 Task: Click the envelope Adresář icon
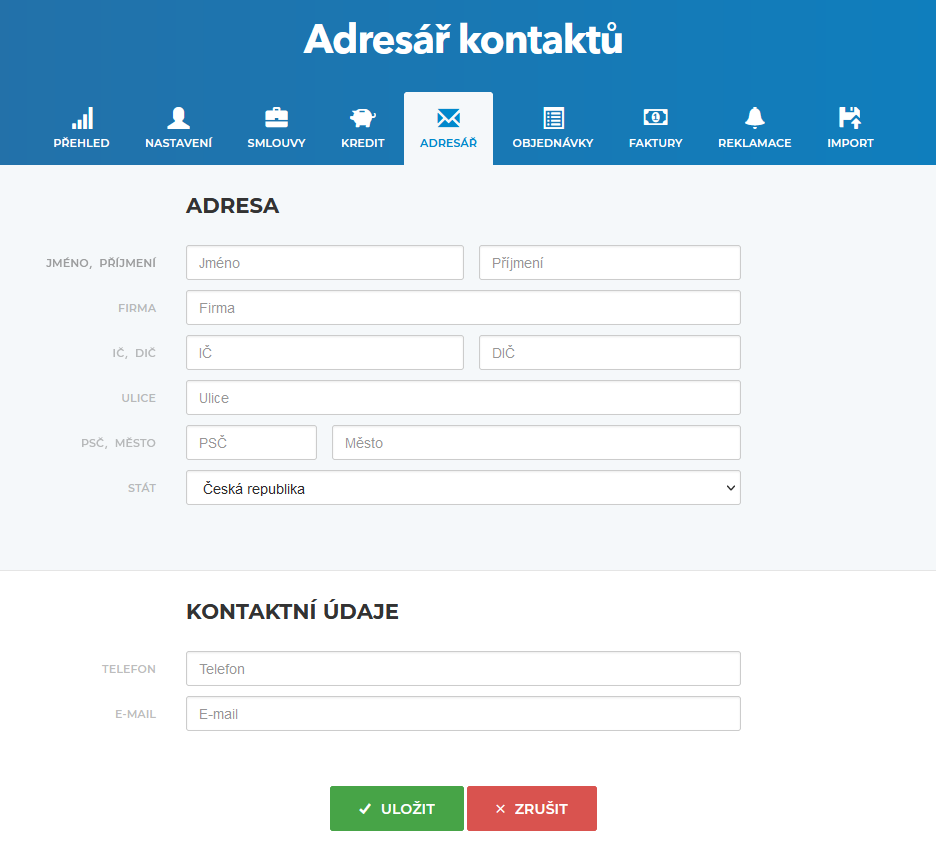click(x=448, y=118)
